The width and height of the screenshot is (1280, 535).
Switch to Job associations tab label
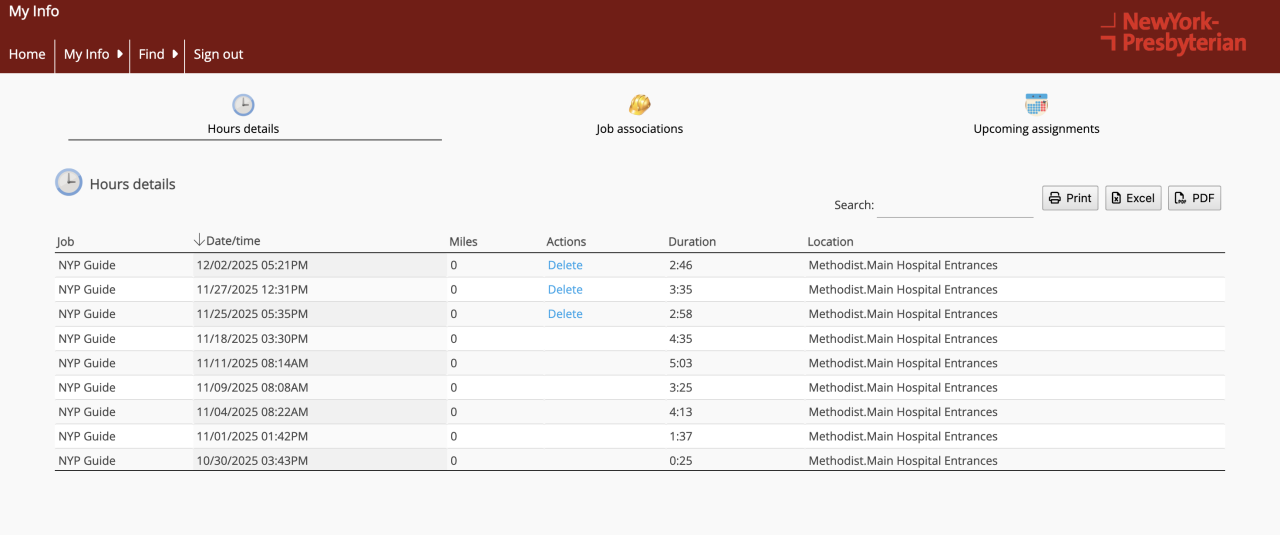tap(640, 129)
